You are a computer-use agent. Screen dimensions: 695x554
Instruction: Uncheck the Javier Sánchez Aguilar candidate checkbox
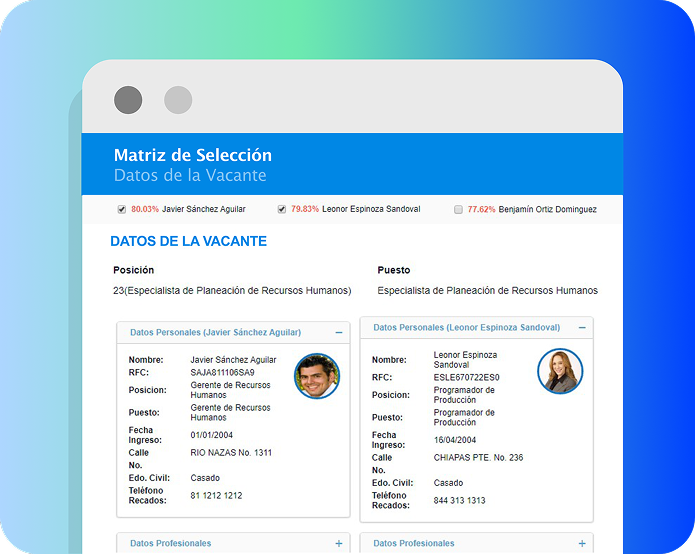122,210
